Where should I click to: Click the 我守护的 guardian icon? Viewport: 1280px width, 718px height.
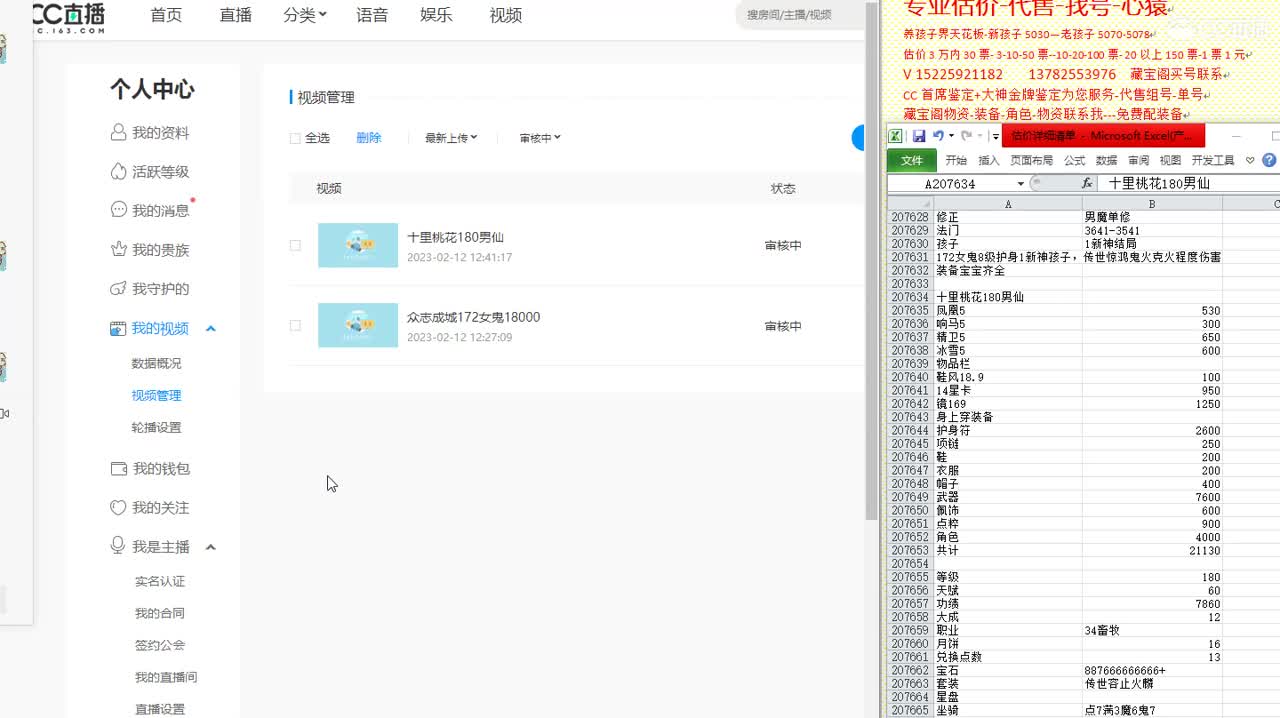point(118,288)
